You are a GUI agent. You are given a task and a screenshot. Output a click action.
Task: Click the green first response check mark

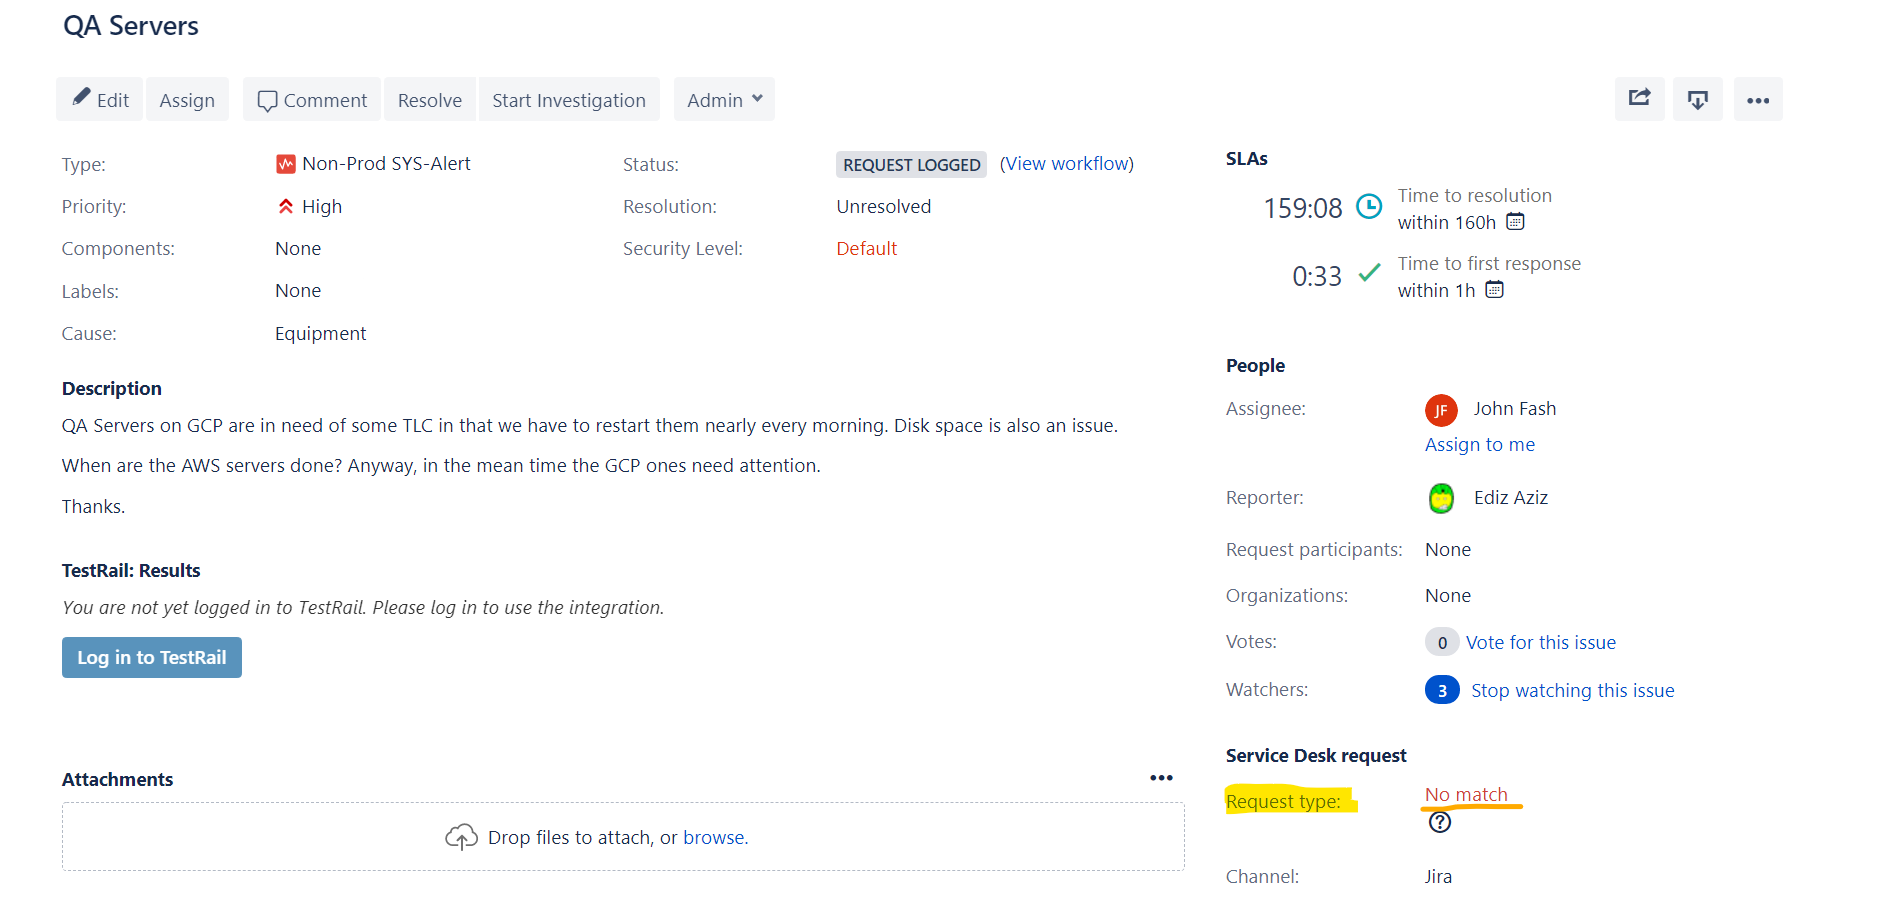point(1370,272)
